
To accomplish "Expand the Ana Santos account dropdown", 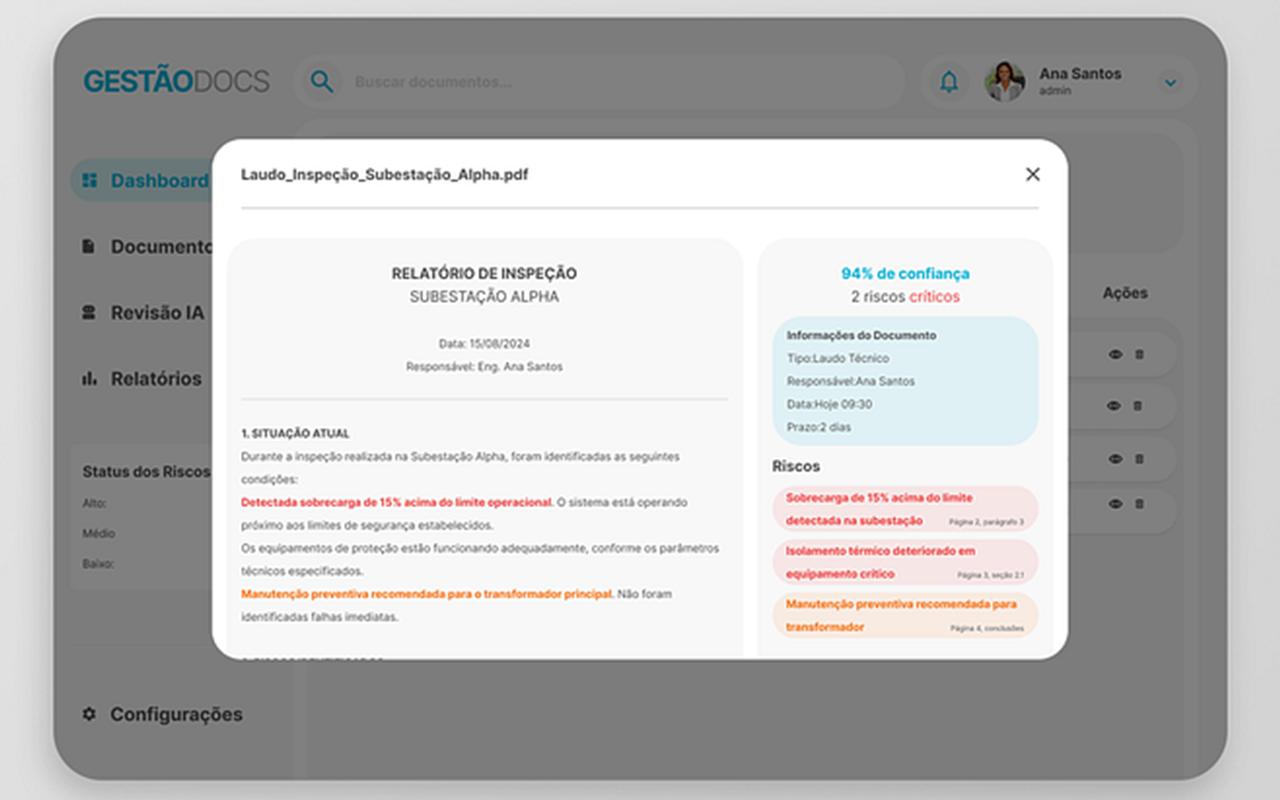I will tap(1170, 83).
